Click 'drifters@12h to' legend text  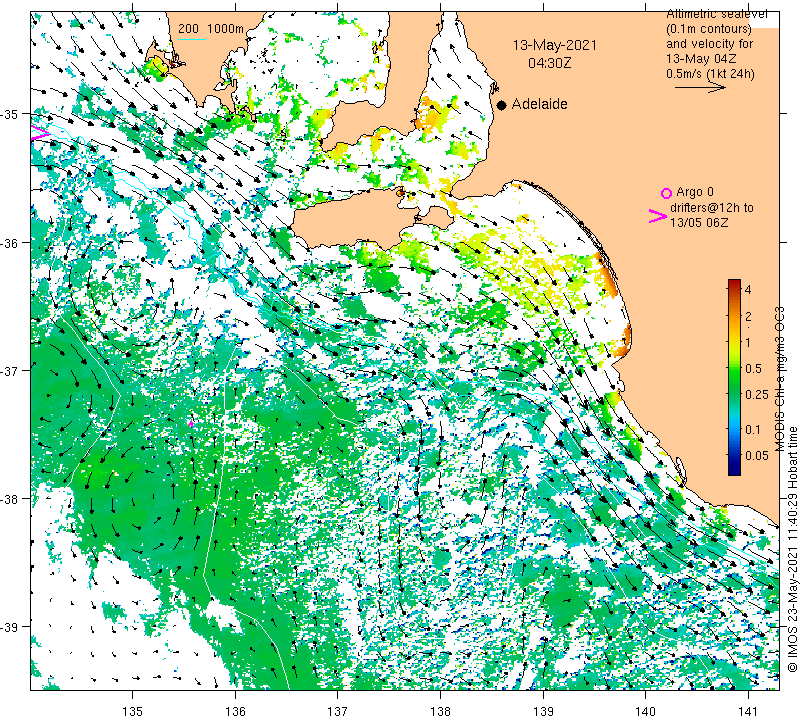[711, 208]
